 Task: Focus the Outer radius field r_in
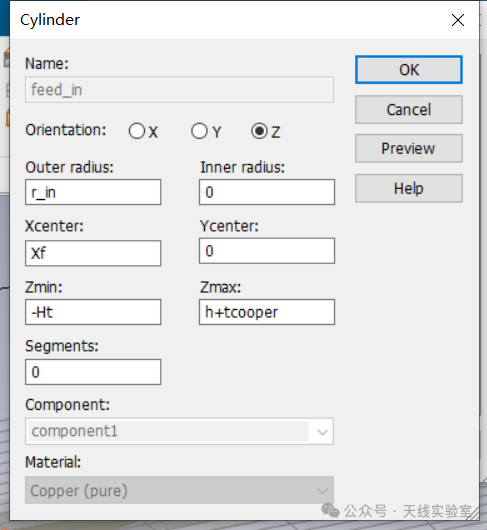[93, 192]
